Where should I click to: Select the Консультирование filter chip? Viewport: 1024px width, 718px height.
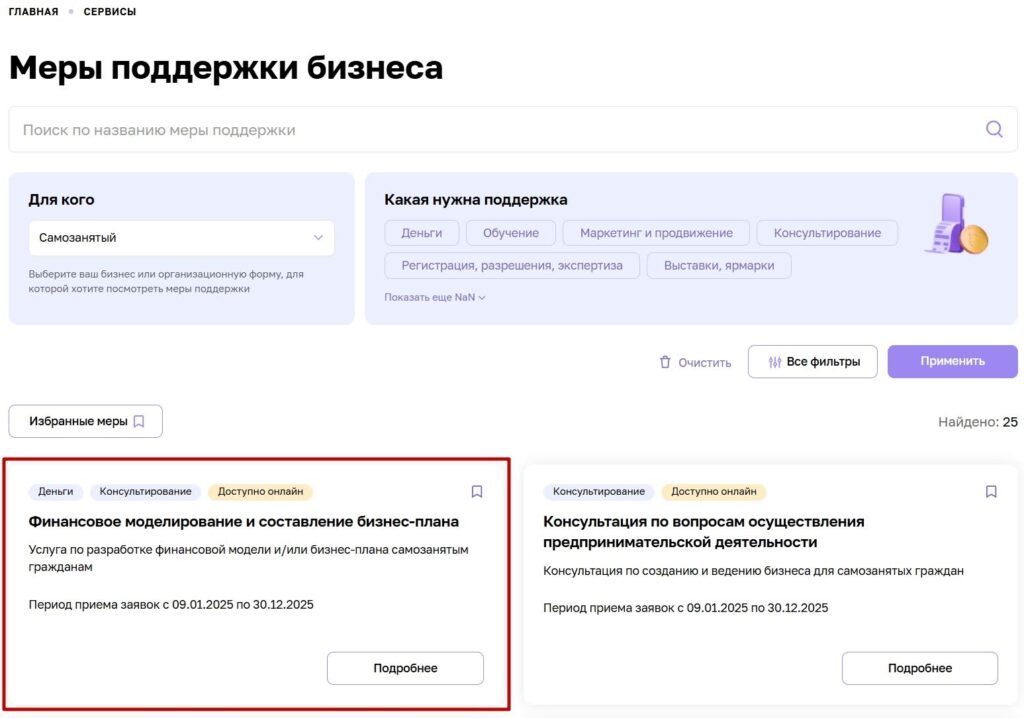click(x=826, y=233)
